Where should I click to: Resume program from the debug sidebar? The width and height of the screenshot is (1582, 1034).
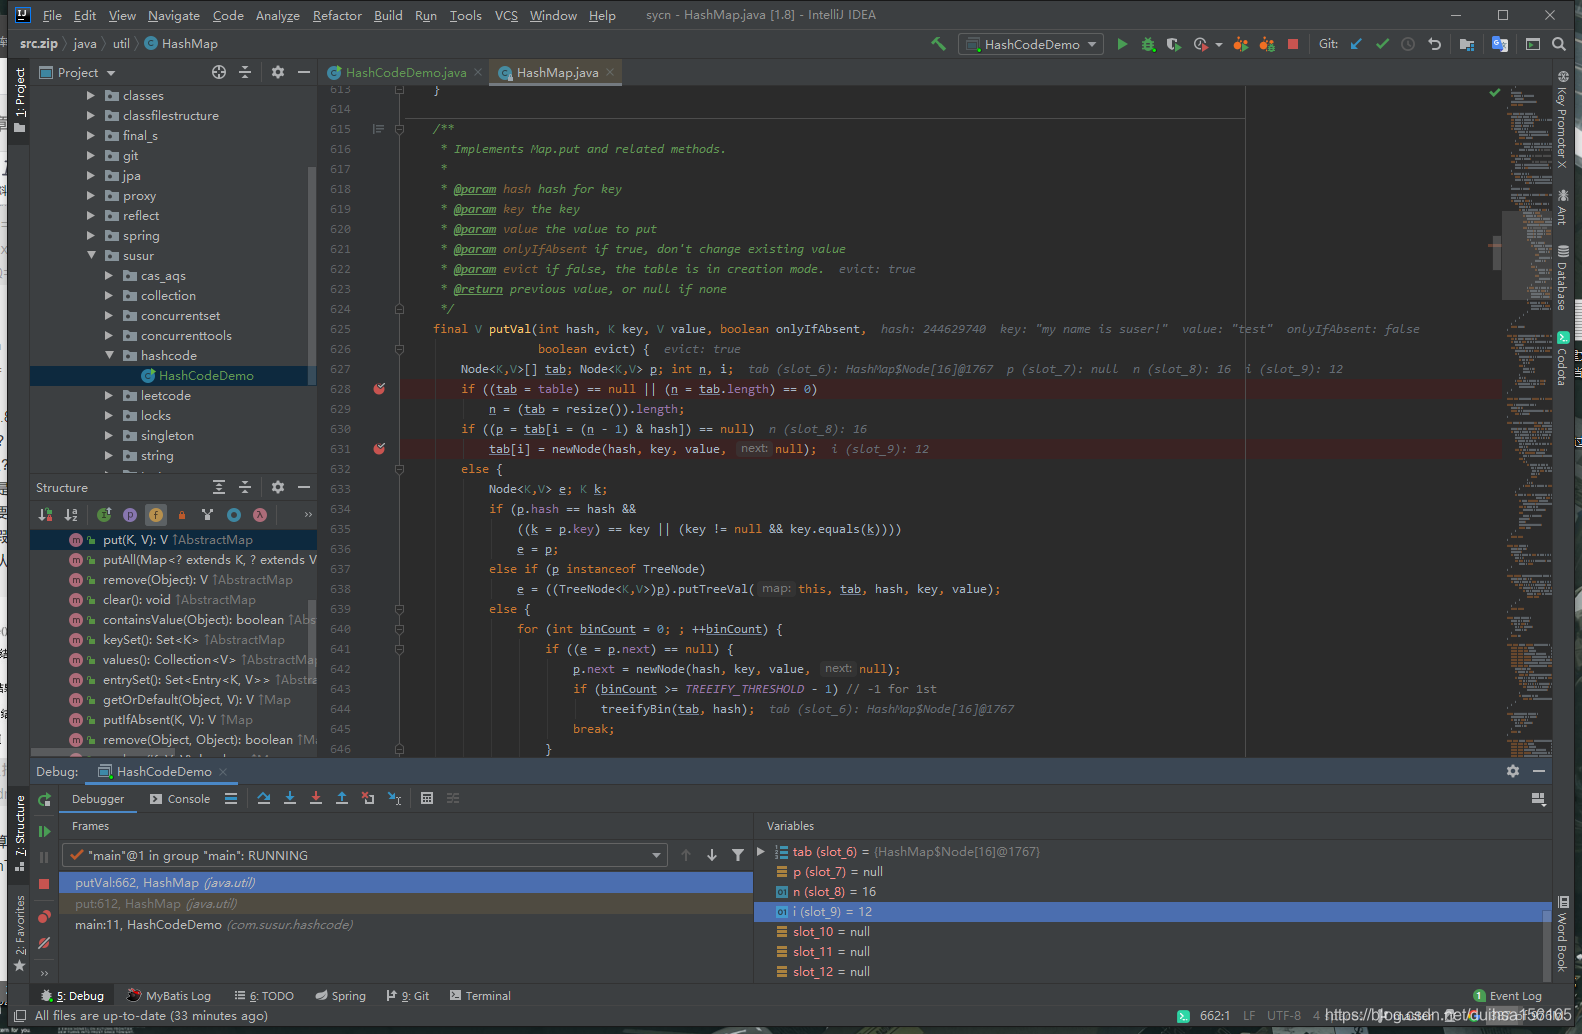tap(44, 831)
